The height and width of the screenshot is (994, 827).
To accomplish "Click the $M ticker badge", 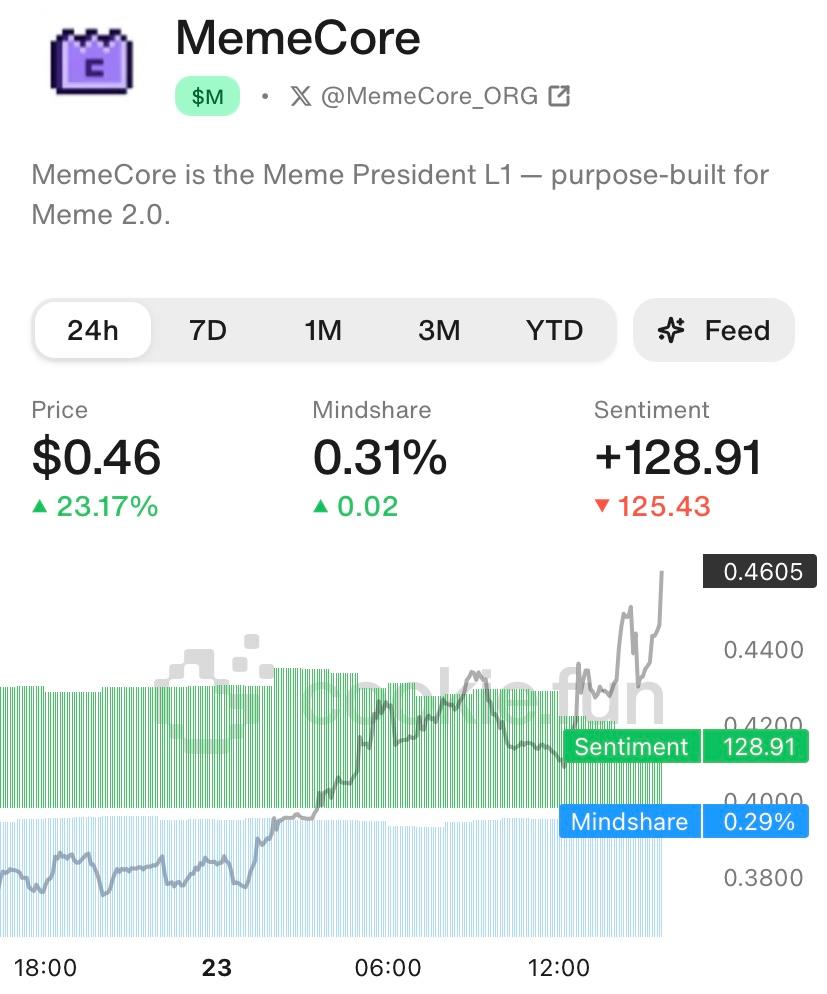I will click(x=208, y=97).
